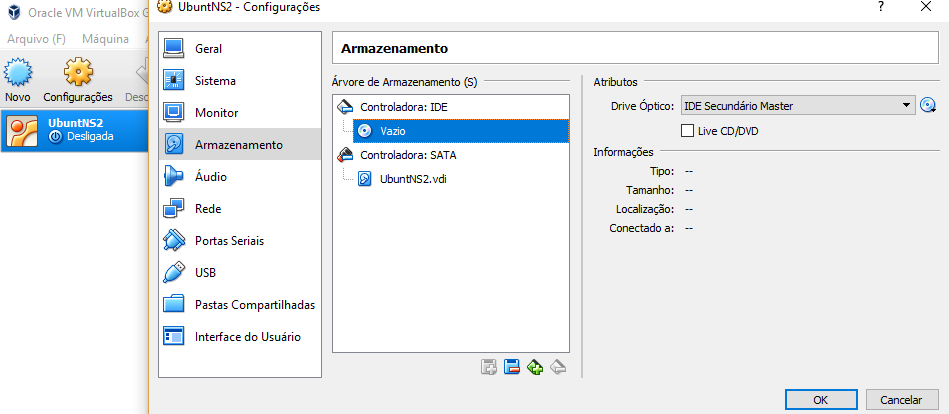Viewport: 949px width, 414px height.
Task: Open the Arquivo (F) menu
Action: 36,39
